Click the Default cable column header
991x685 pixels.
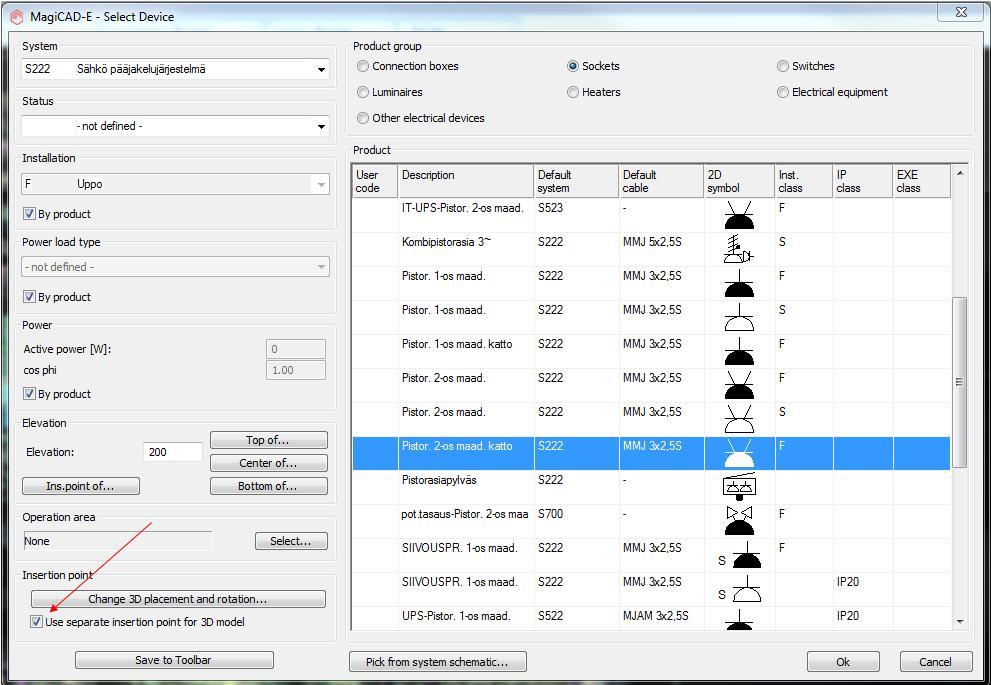(662, 181)
